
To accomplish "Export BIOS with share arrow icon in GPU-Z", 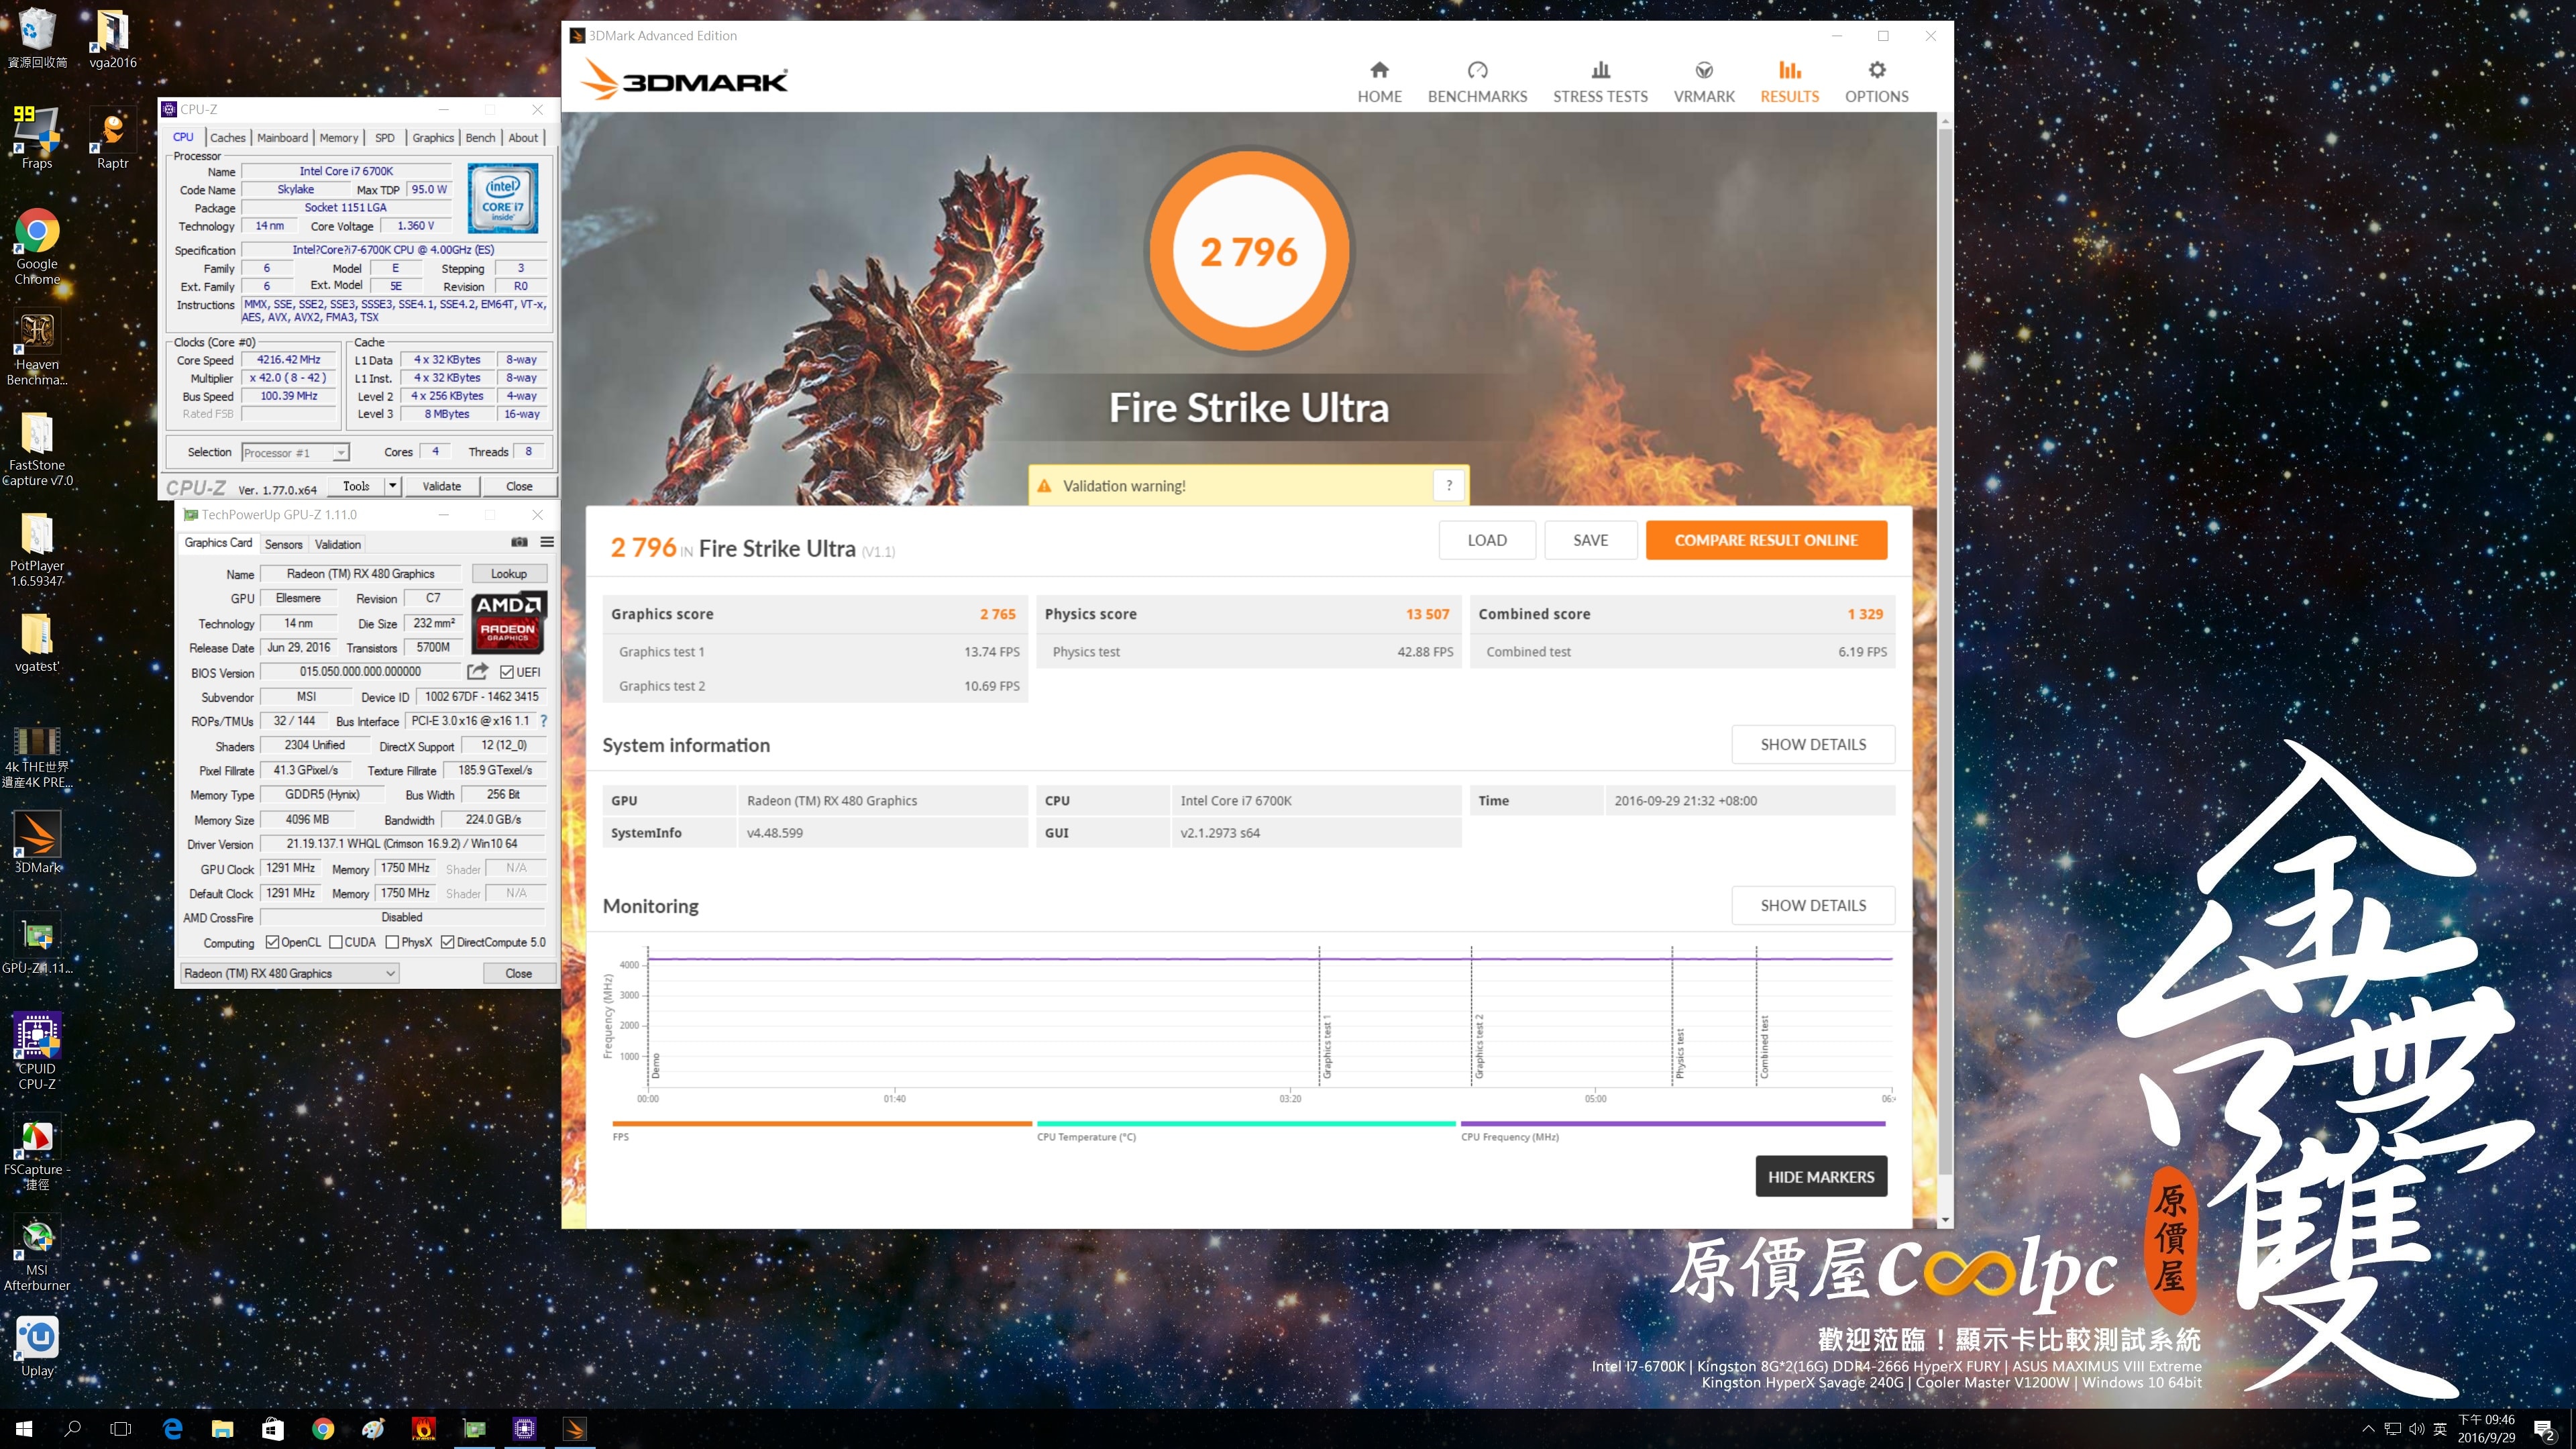I will pos(478,671).
